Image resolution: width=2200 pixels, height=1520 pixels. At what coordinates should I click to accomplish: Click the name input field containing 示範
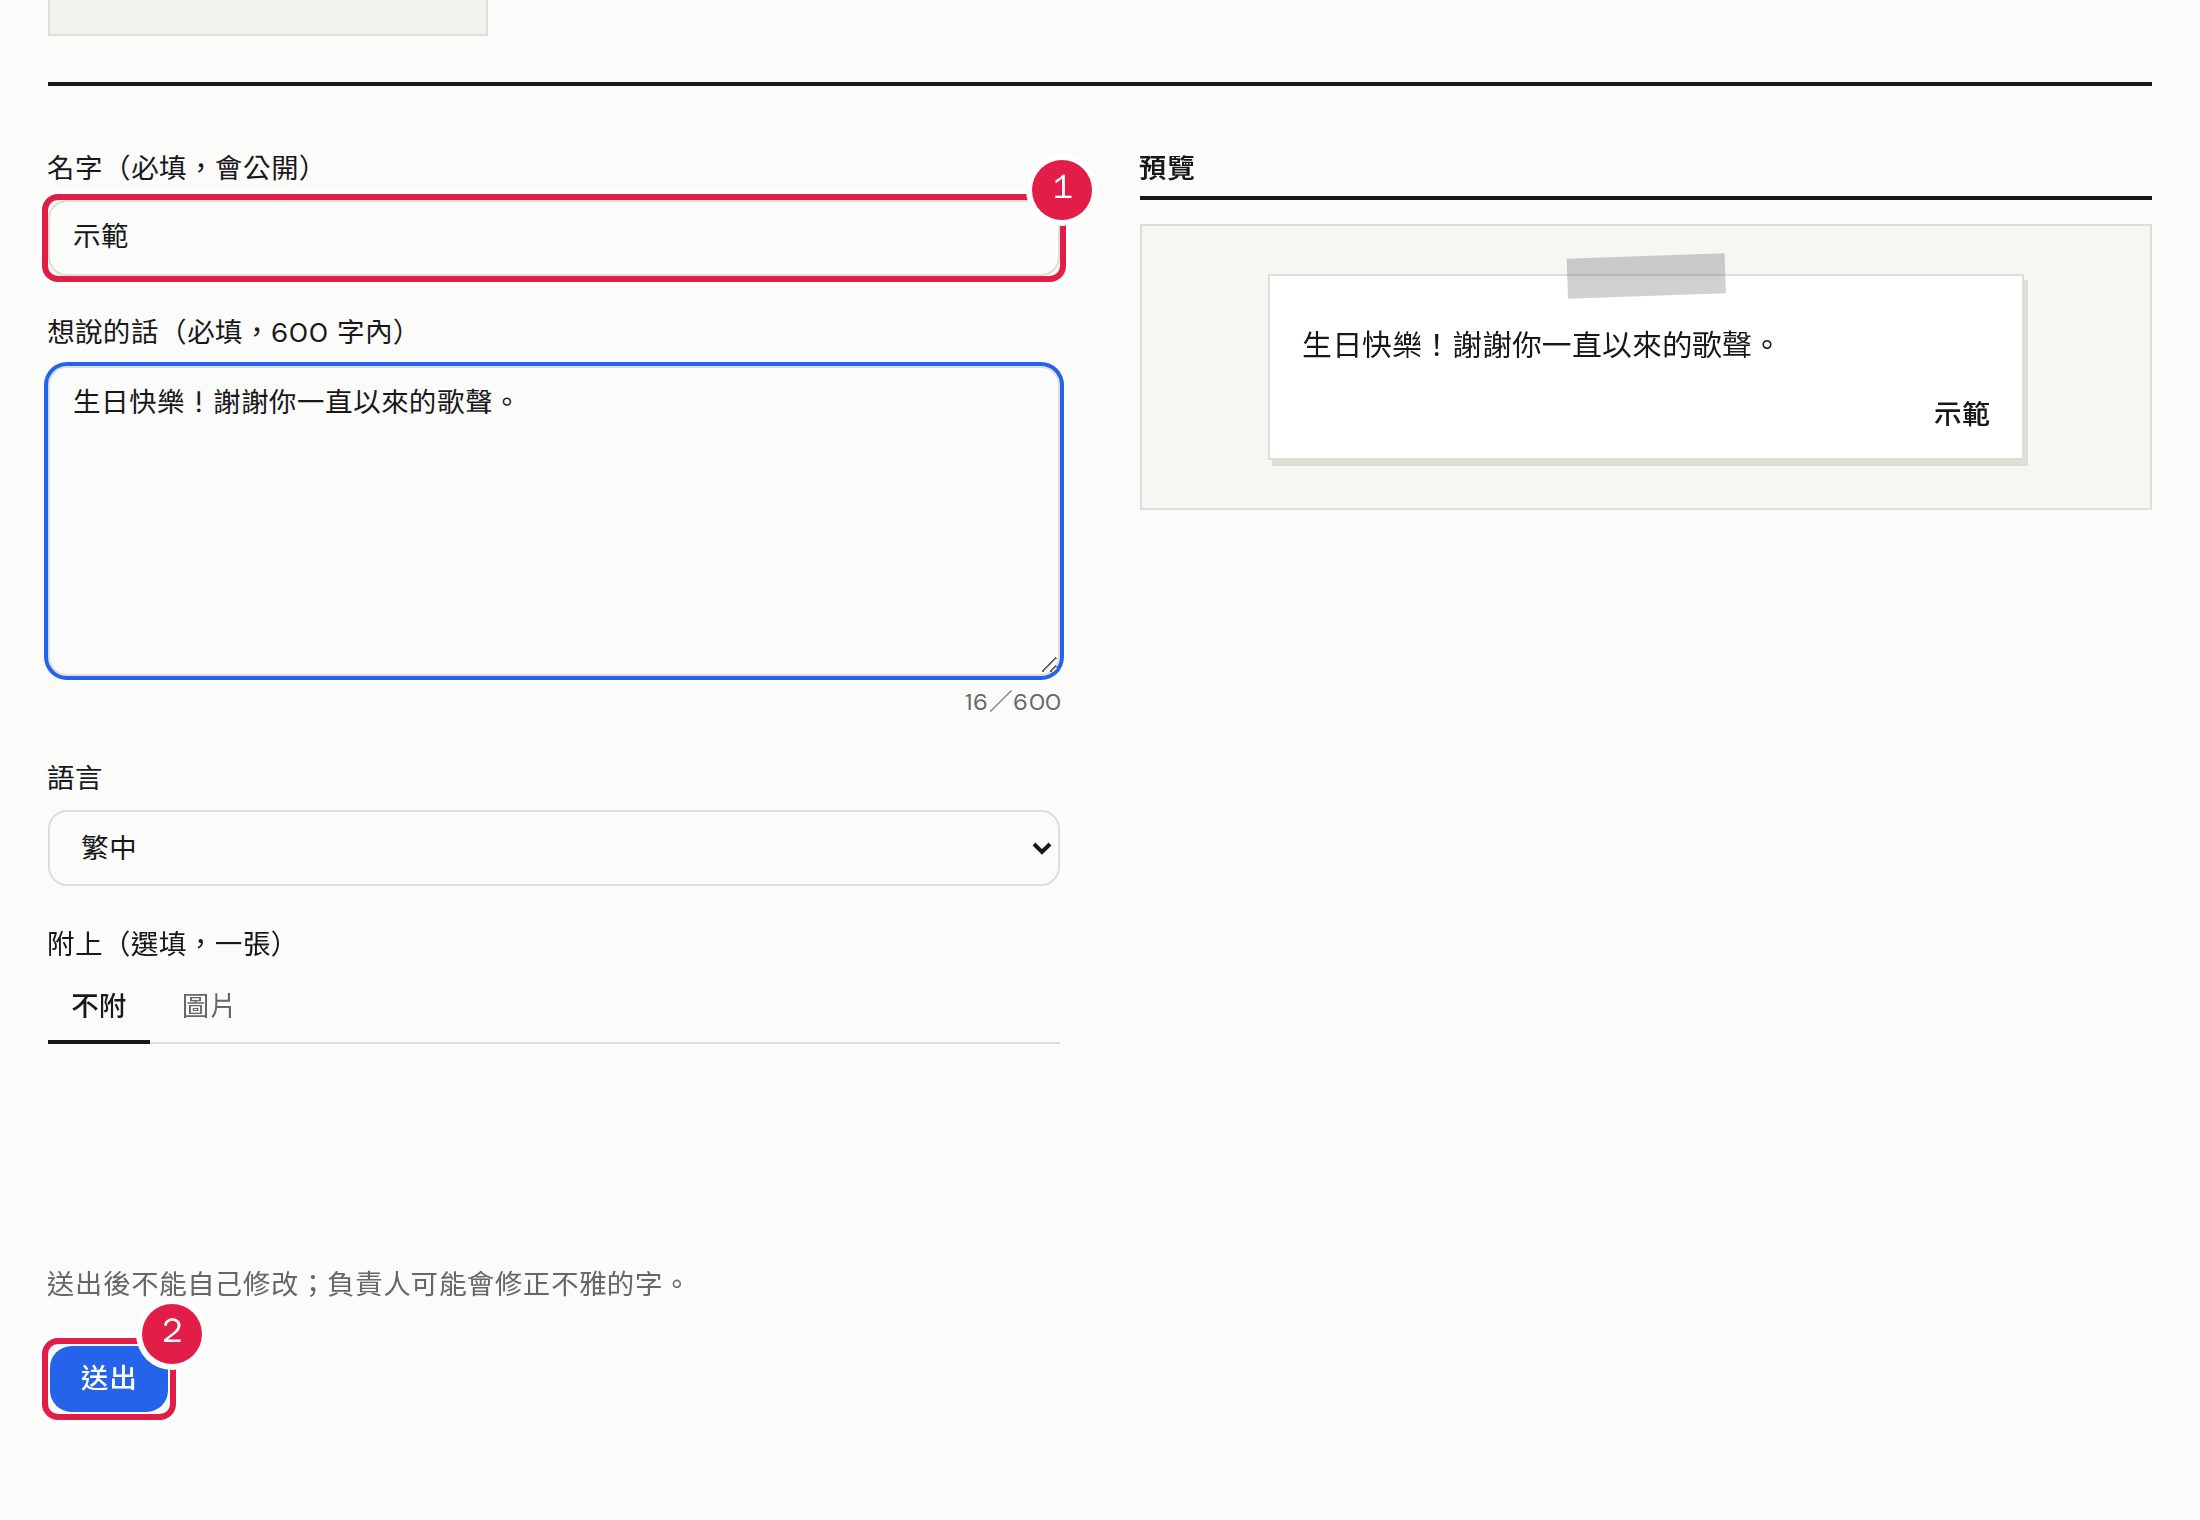pyautogui.click(x=553, y=238)
